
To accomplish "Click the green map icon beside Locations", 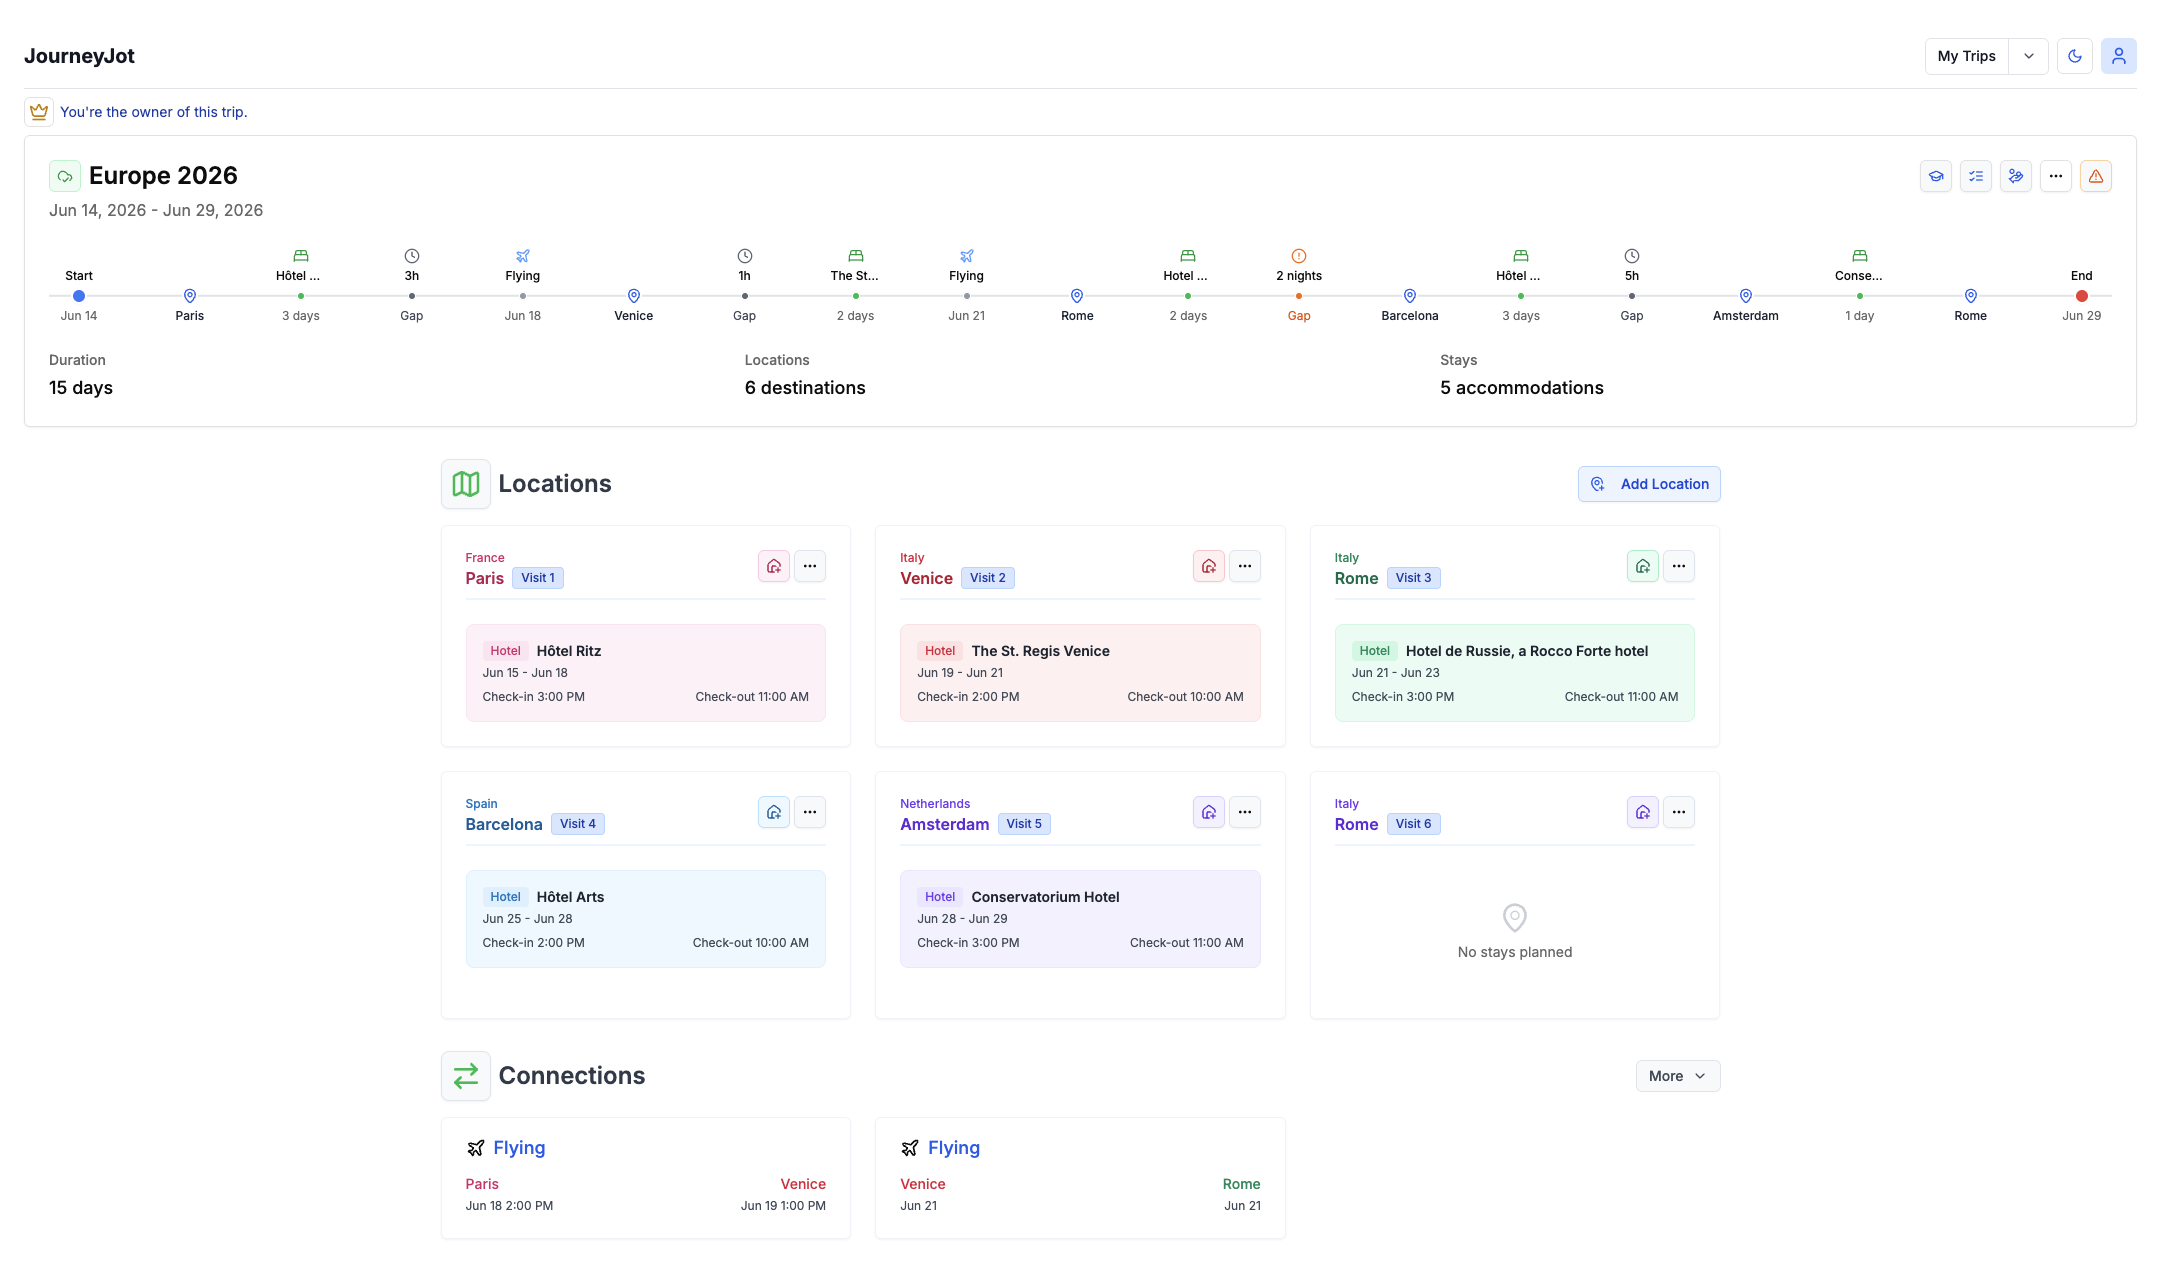I will point(466,483).
